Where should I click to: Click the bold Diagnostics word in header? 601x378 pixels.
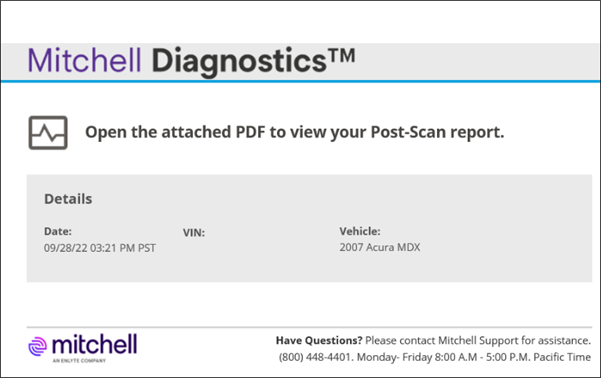[x=239, y=62]
